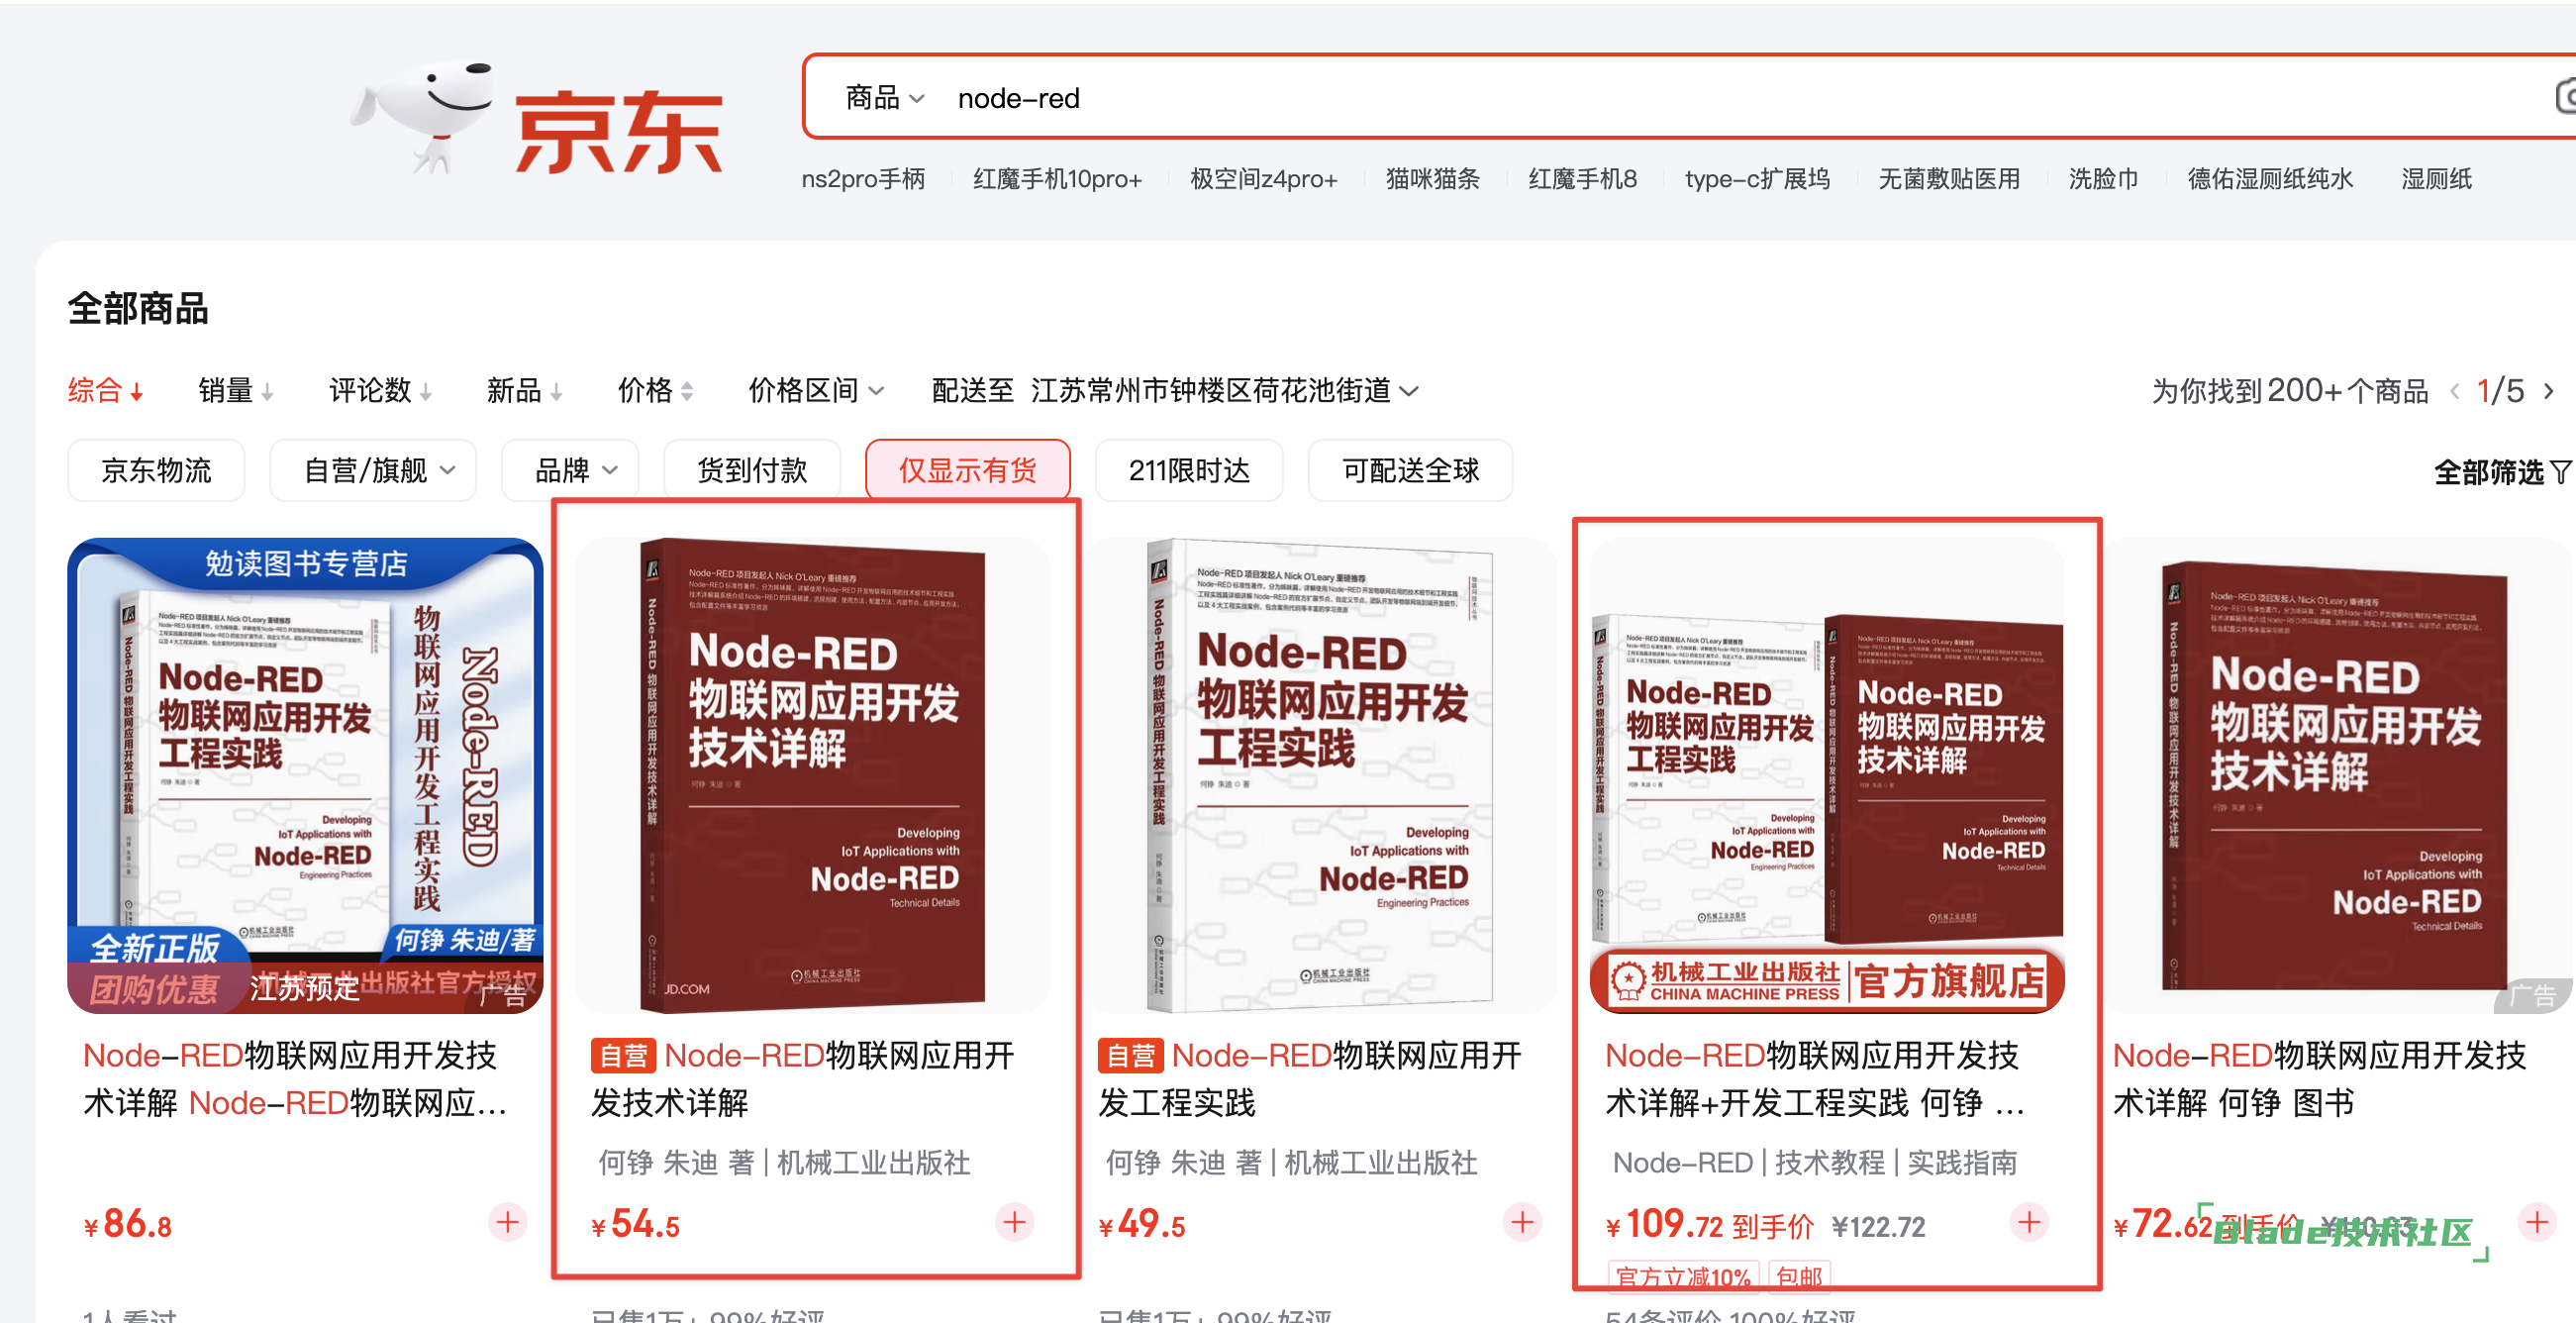Open title 技术详解 何铮 图书
Viewport: 2576px width, 1323px height.
[2320, 1079]
